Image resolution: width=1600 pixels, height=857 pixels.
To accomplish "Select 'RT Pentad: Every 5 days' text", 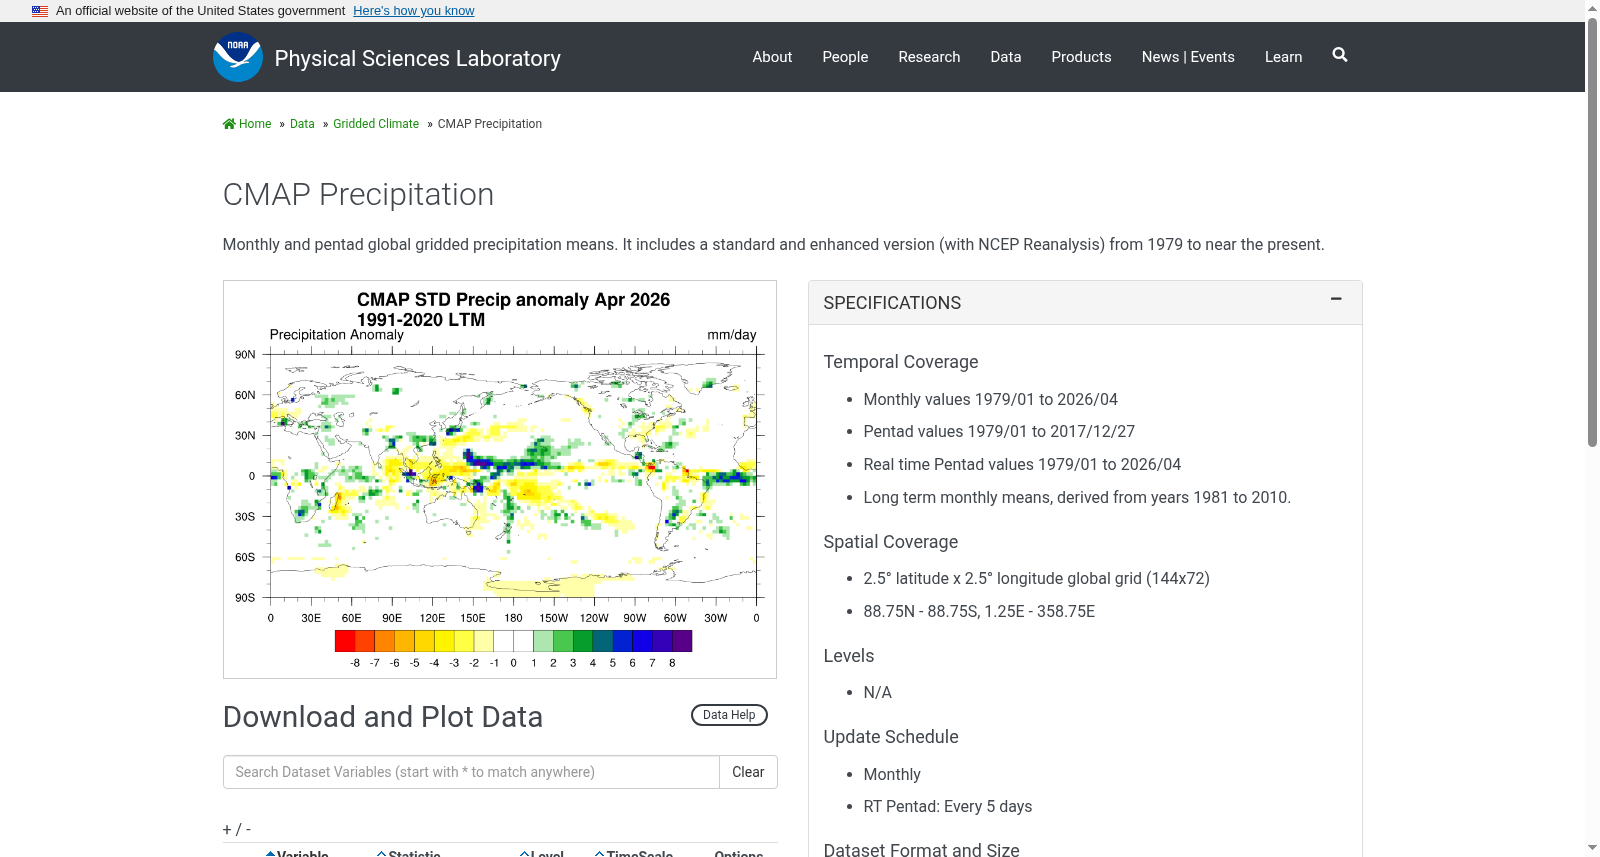I will tap(947, 806).
